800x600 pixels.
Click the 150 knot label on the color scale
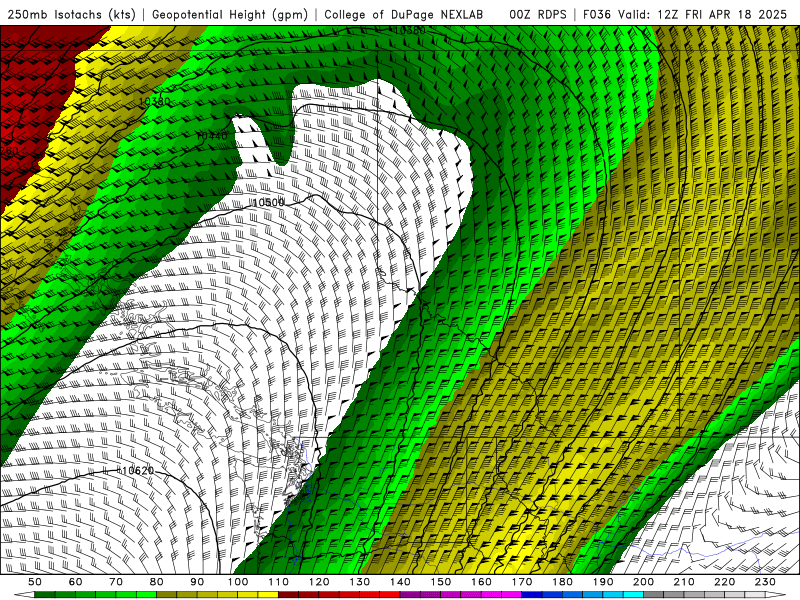click(440, 582)
